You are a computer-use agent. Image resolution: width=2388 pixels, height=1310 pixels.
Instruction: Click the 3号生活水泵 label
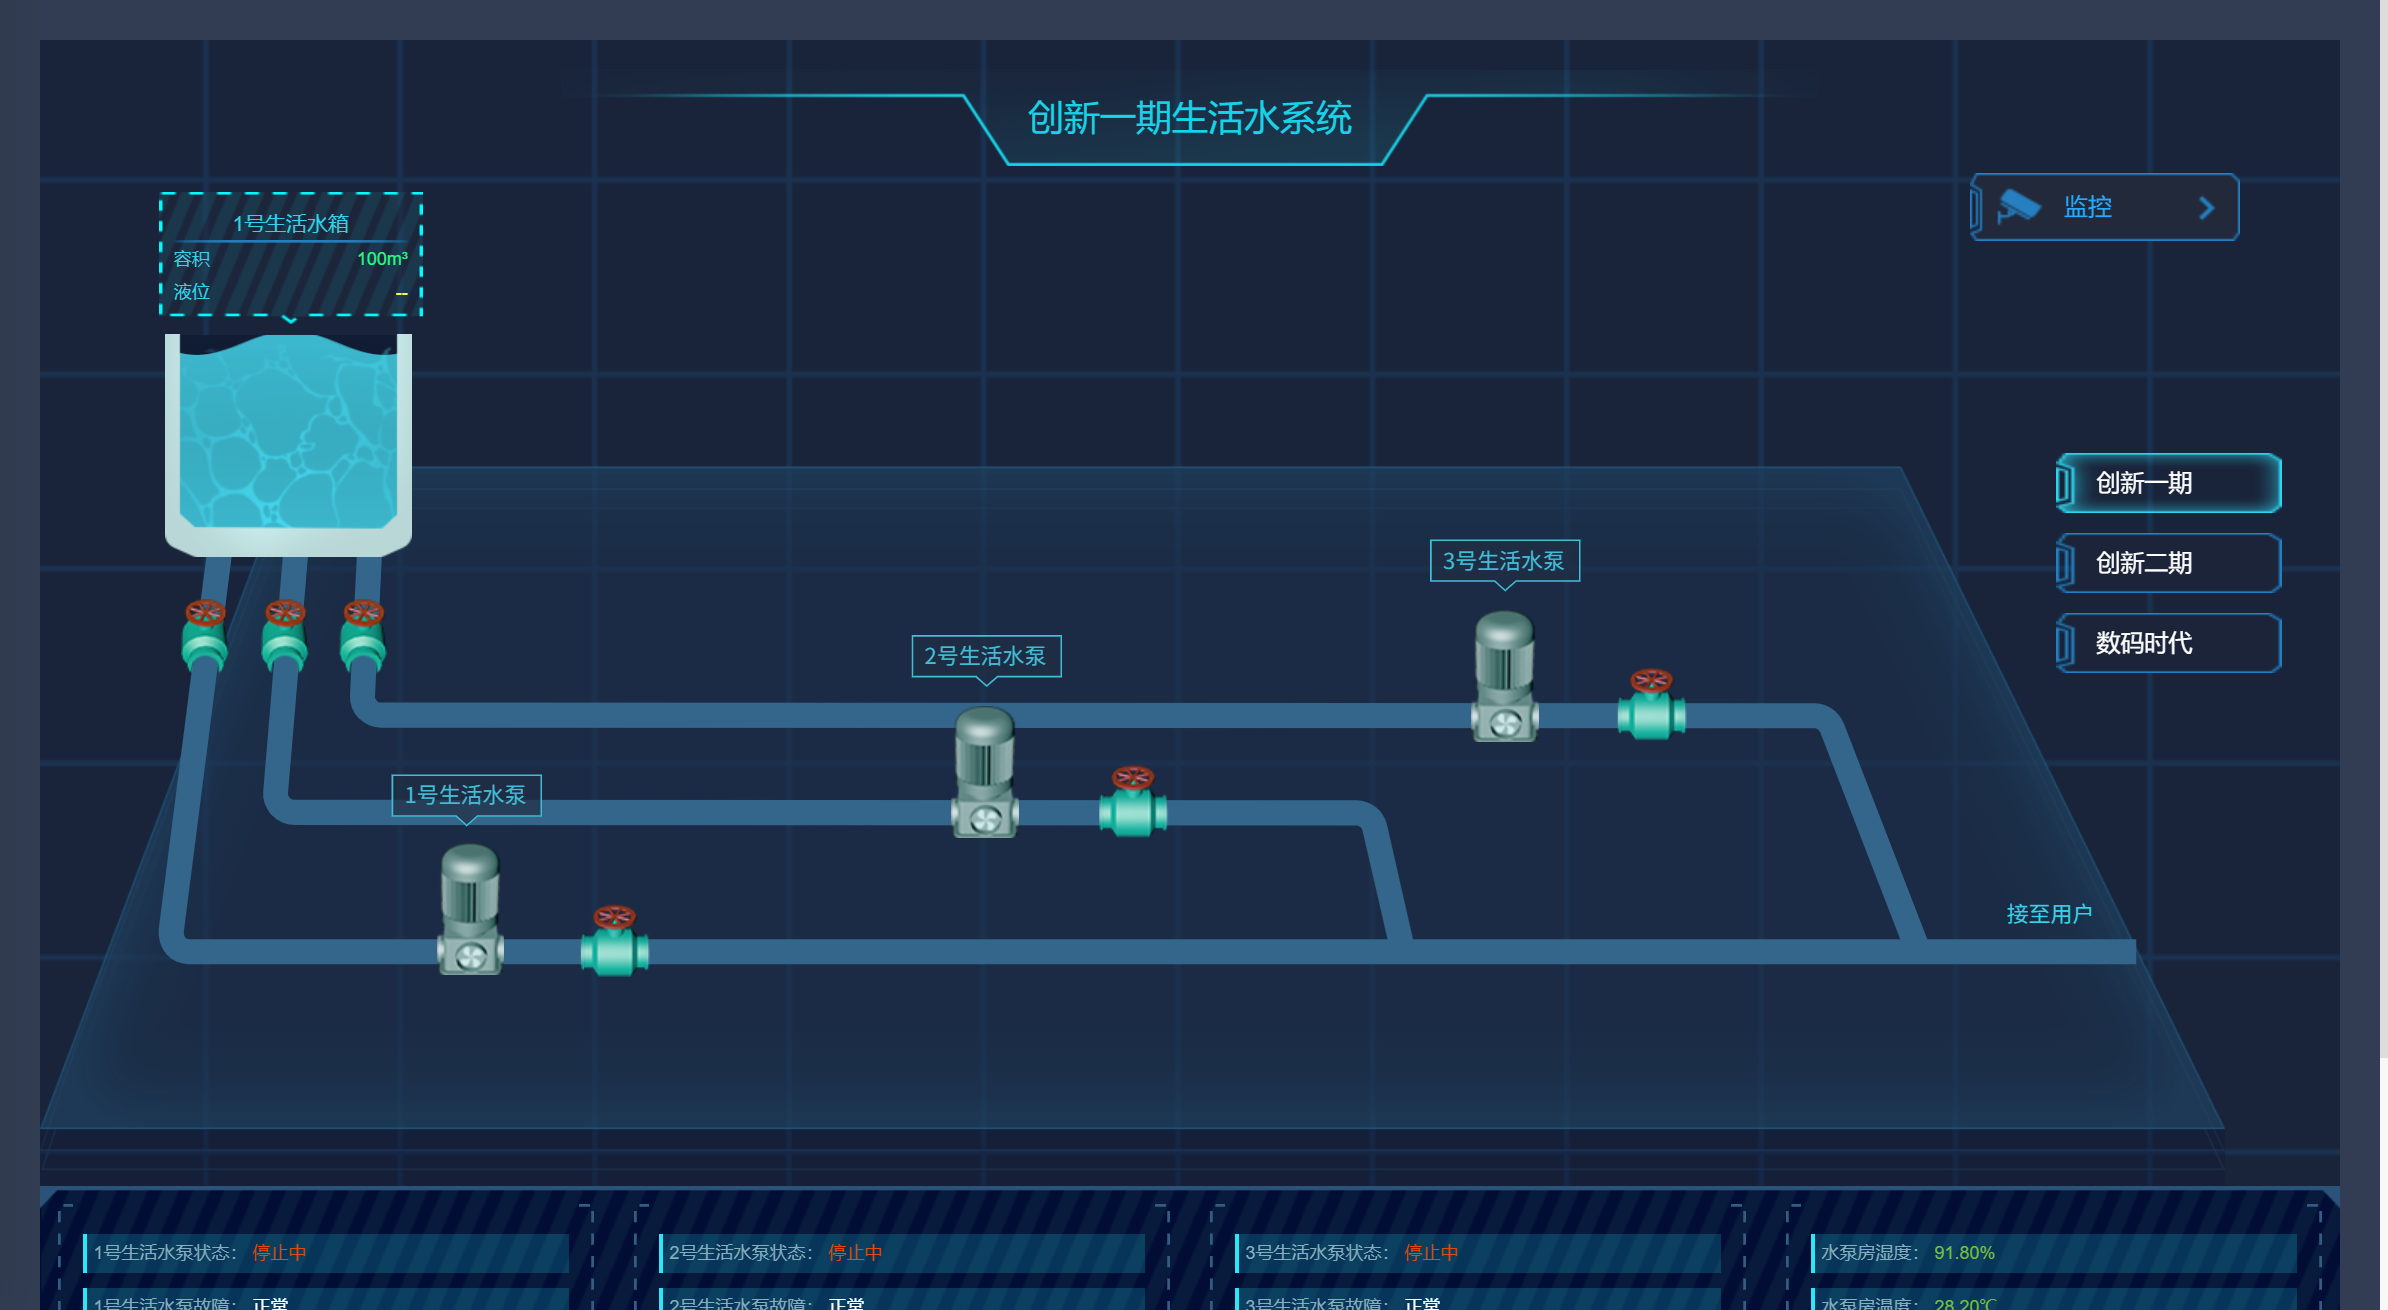pyautogui.click(x=1504, y=561)
